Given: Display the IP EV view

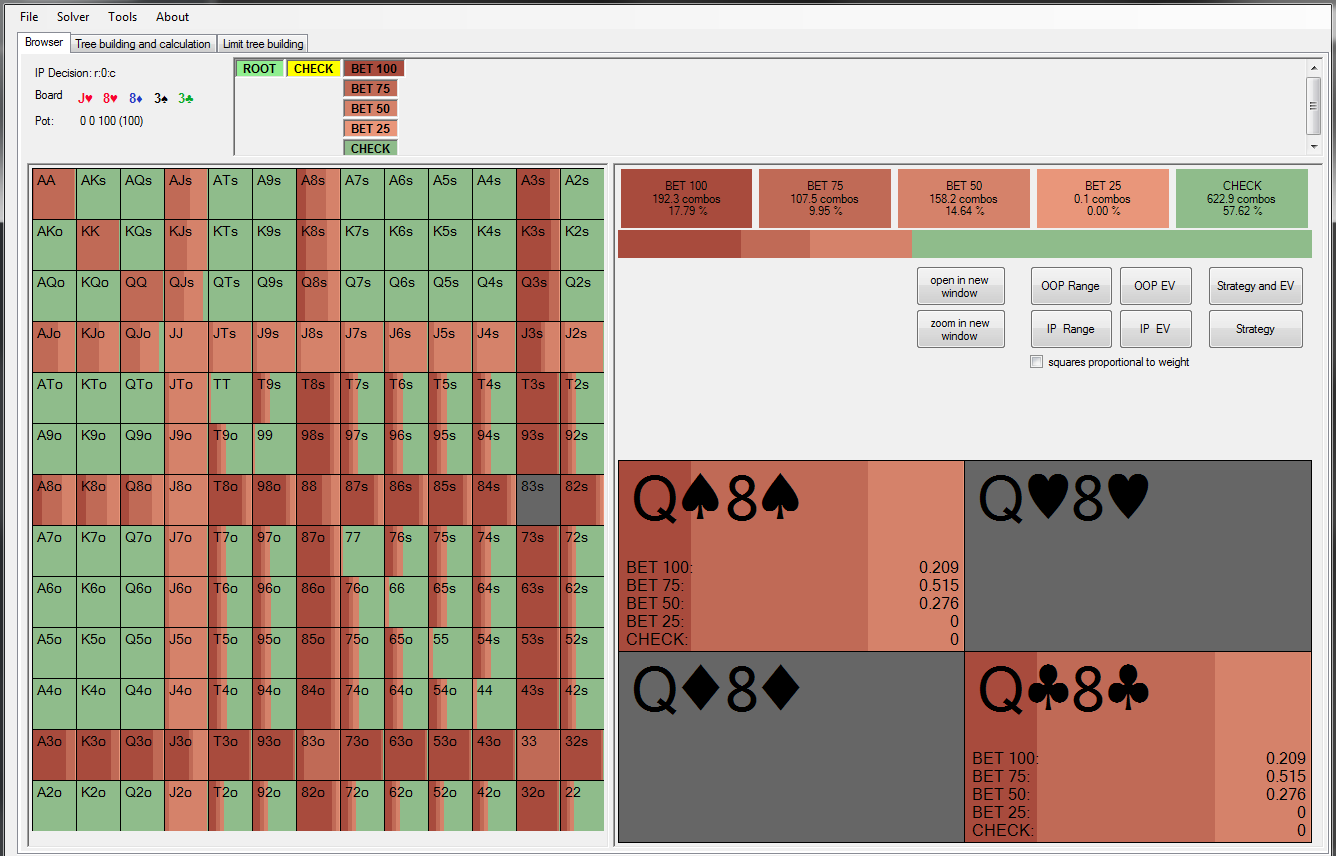Looking at the screenshot, I should [1156, 329].
